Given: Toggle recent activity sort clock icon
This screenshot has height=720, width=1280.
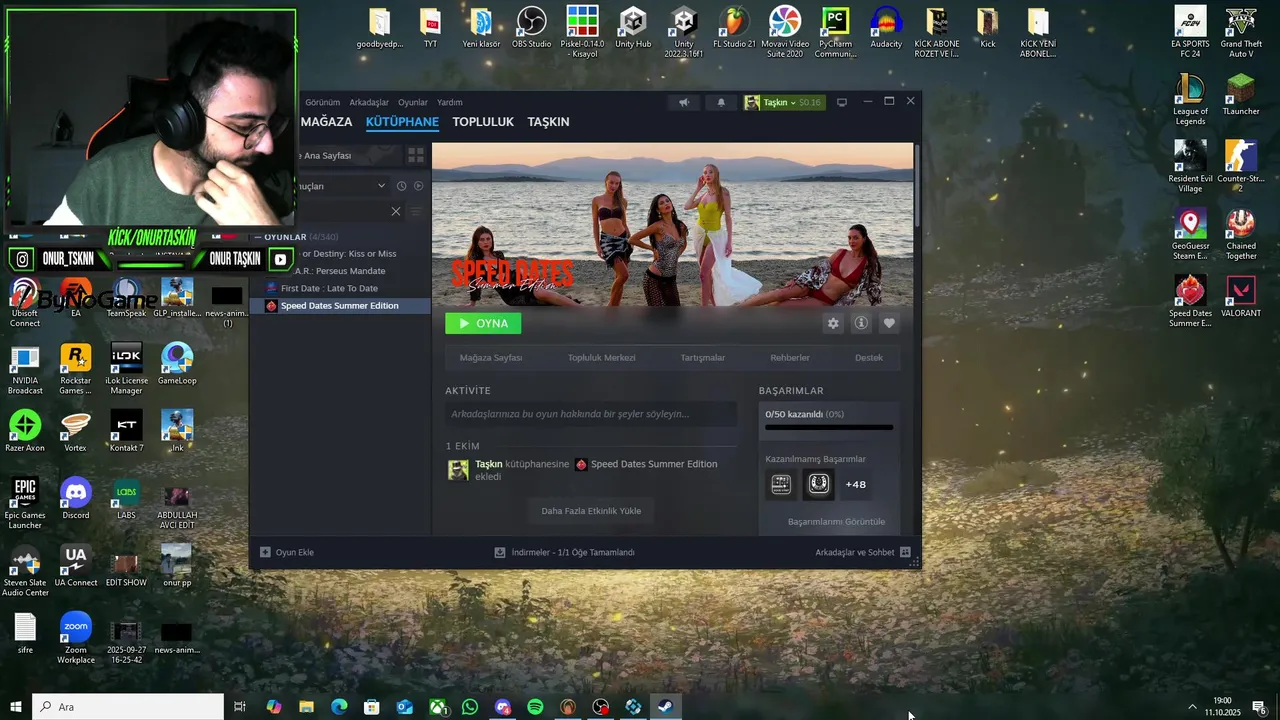Looking at the screenshot, I should pyautogui.click(x=401, y=186).
